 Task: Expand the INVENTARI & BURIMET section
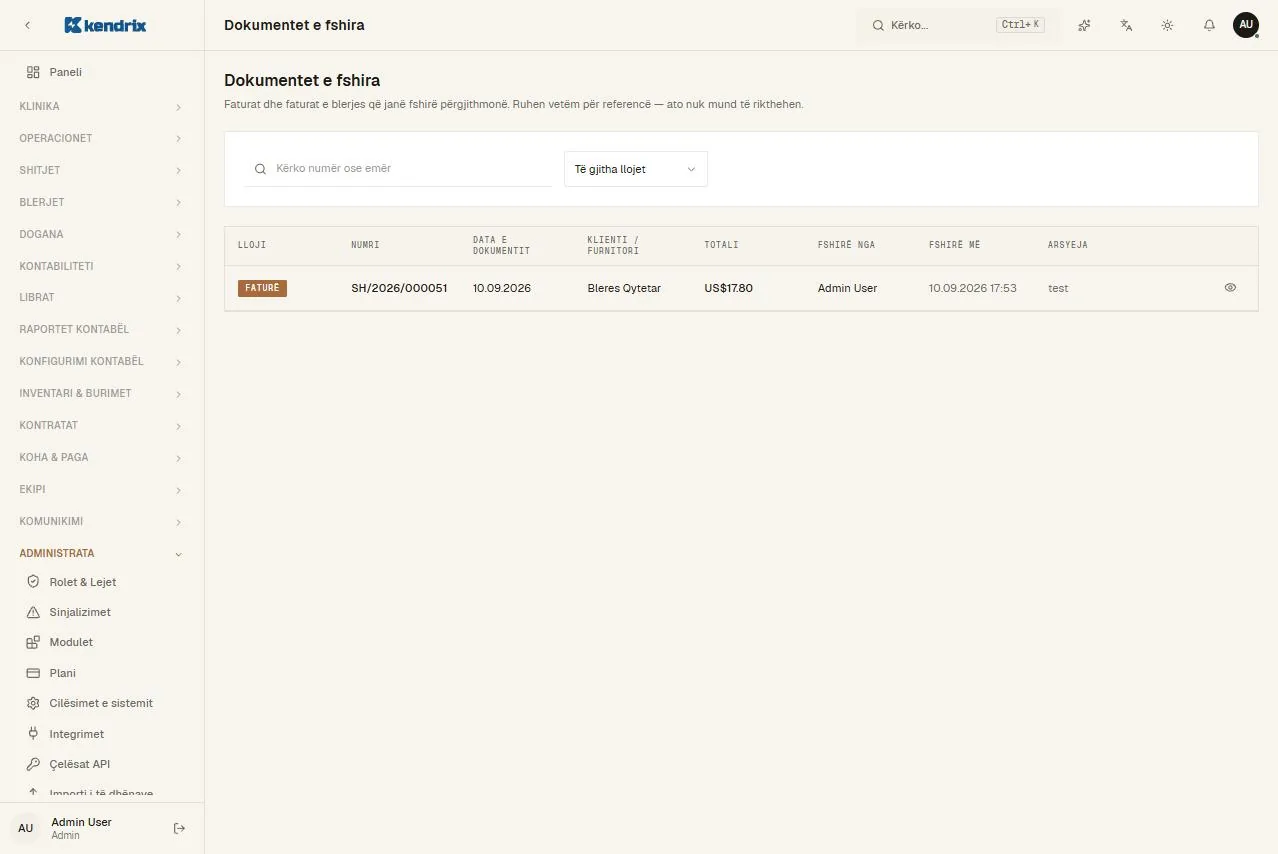pyautogui.click(x=102, y=393)
